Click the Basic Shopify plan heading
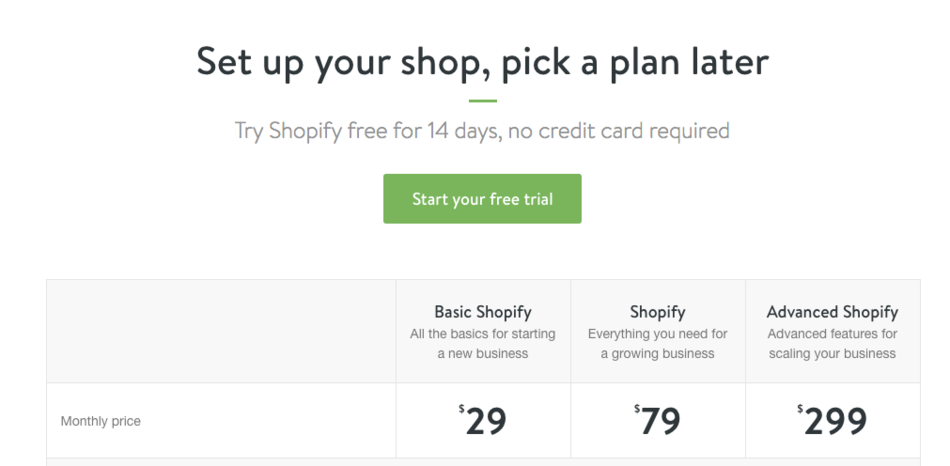 tap(483, 312)
